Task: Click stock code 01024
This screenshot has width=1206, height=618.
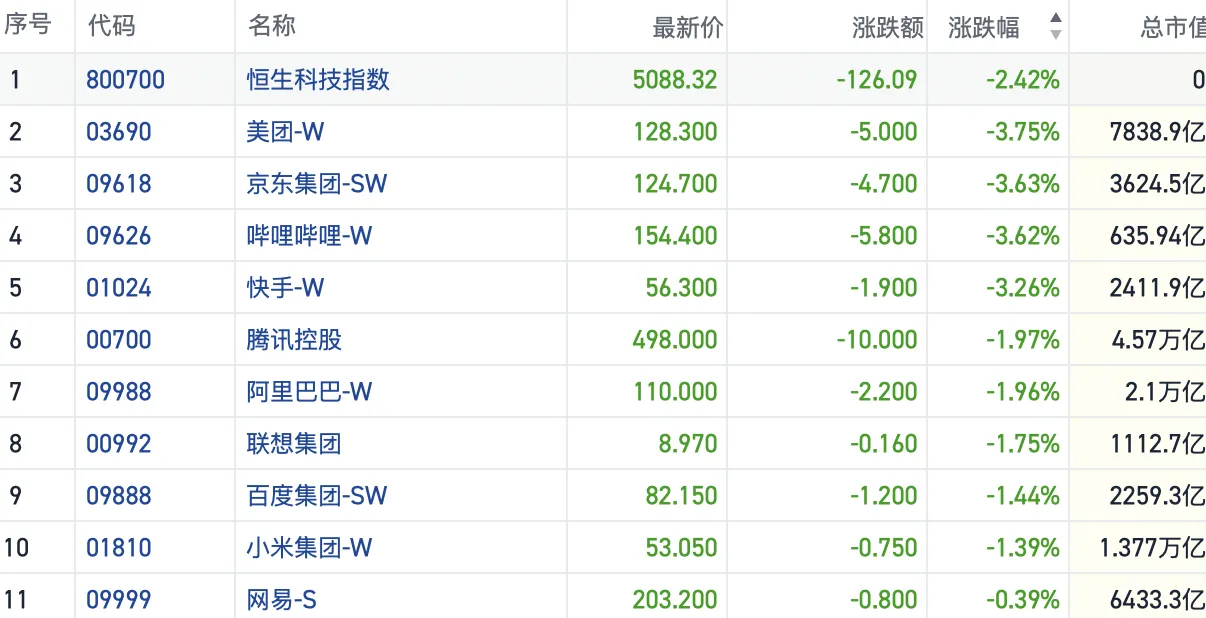Action: pyautogui.click(x=119, y=288)
